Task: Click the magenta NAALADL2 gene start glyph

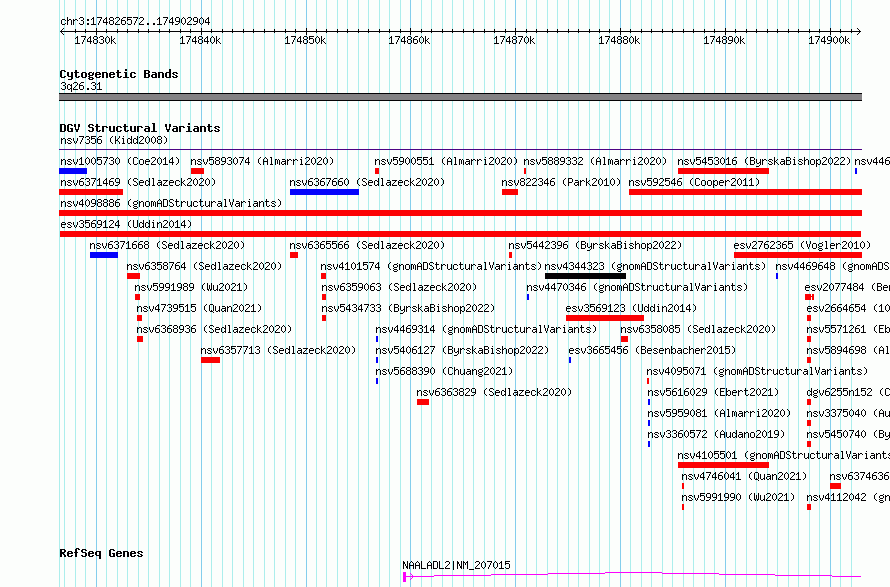Action: click(x=405, y=577)
